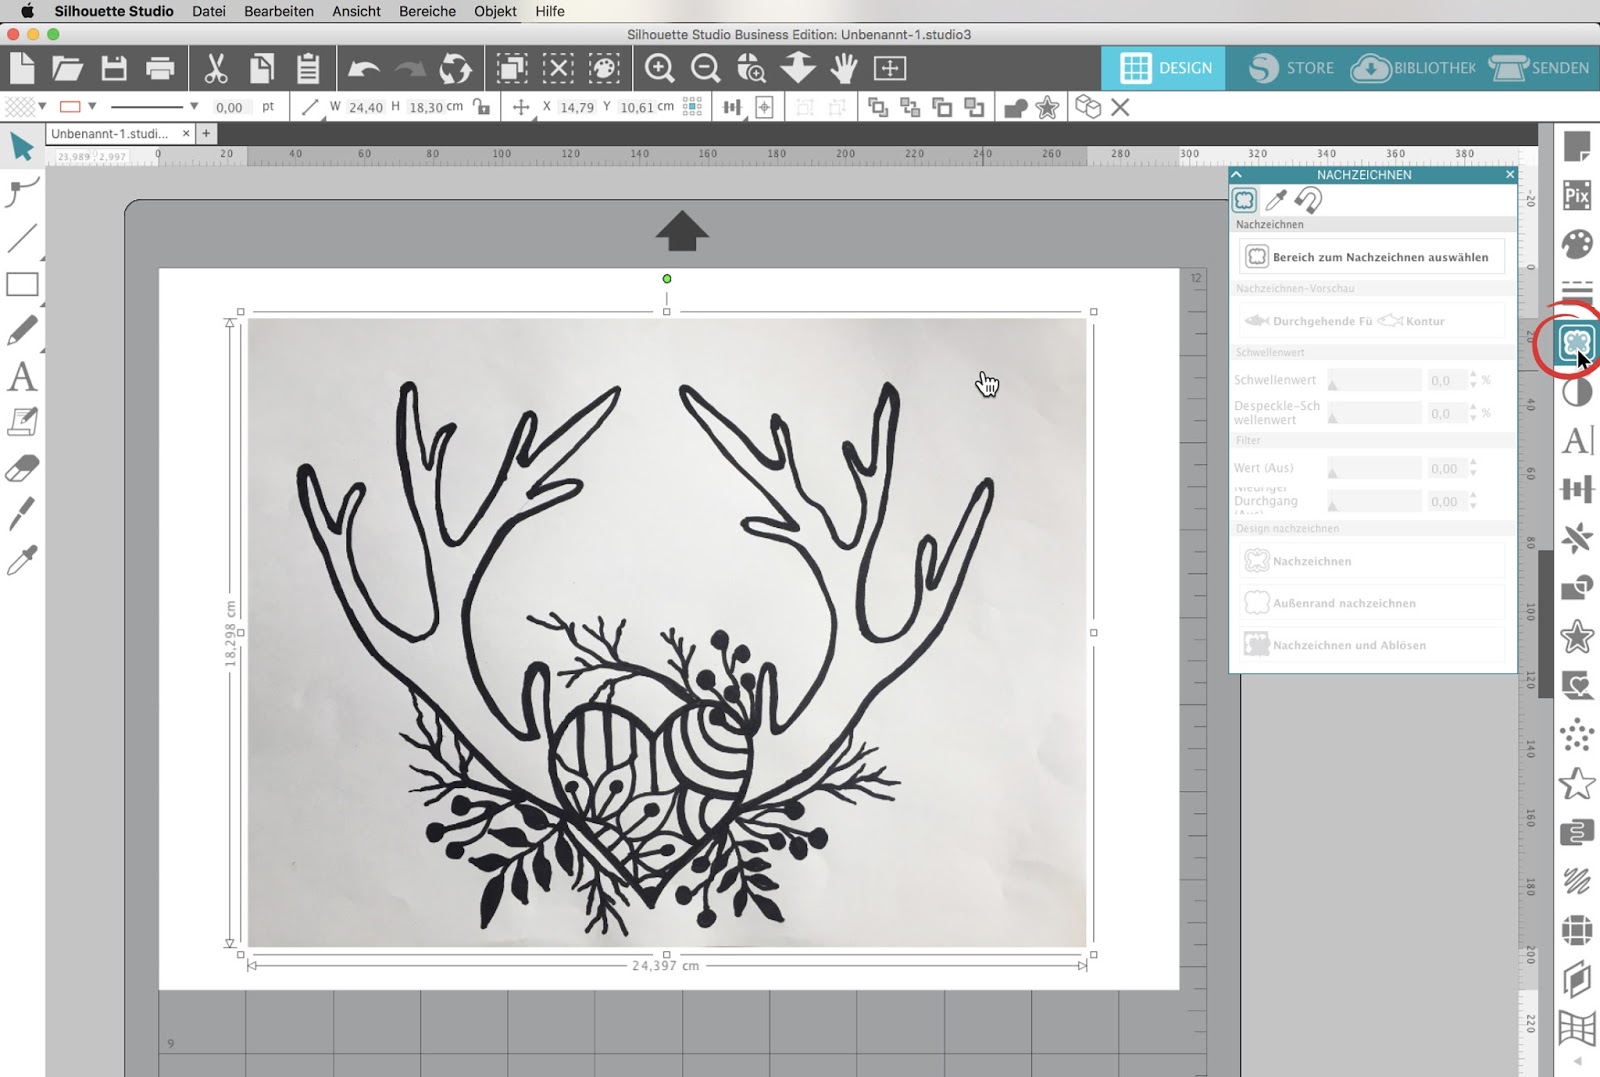This screenshot has height=1077, width=1600.
Task: Click the Zoom In magnifier
Action: tap(659, 68)
